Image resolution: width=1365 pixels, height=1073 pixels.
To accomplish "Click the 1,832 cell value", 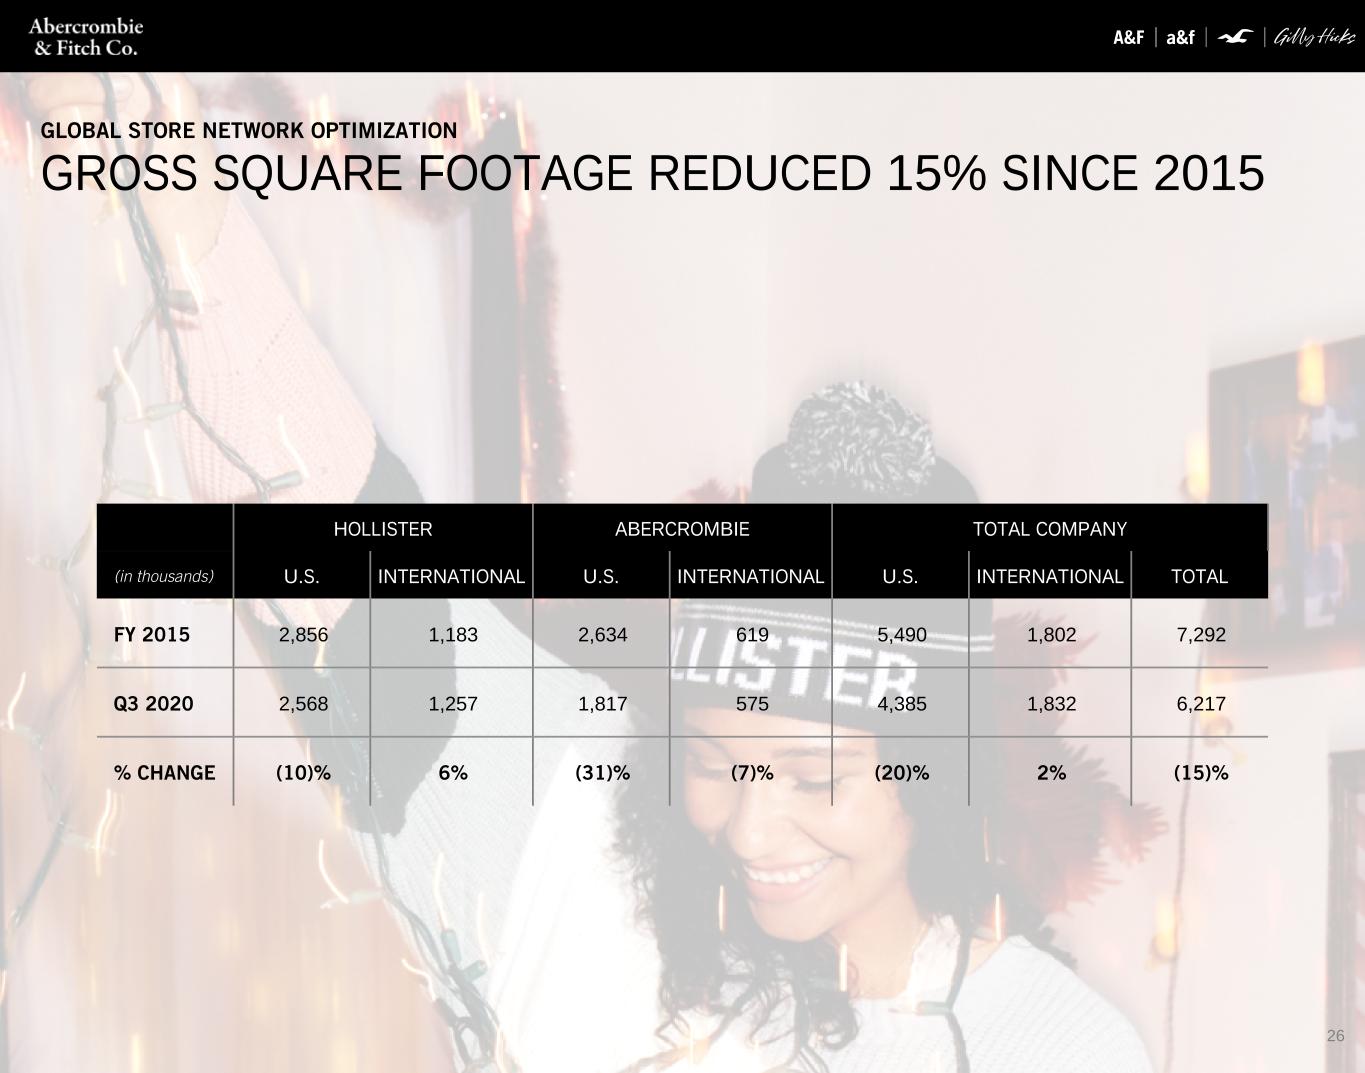I will click(x=1052, y=704).
